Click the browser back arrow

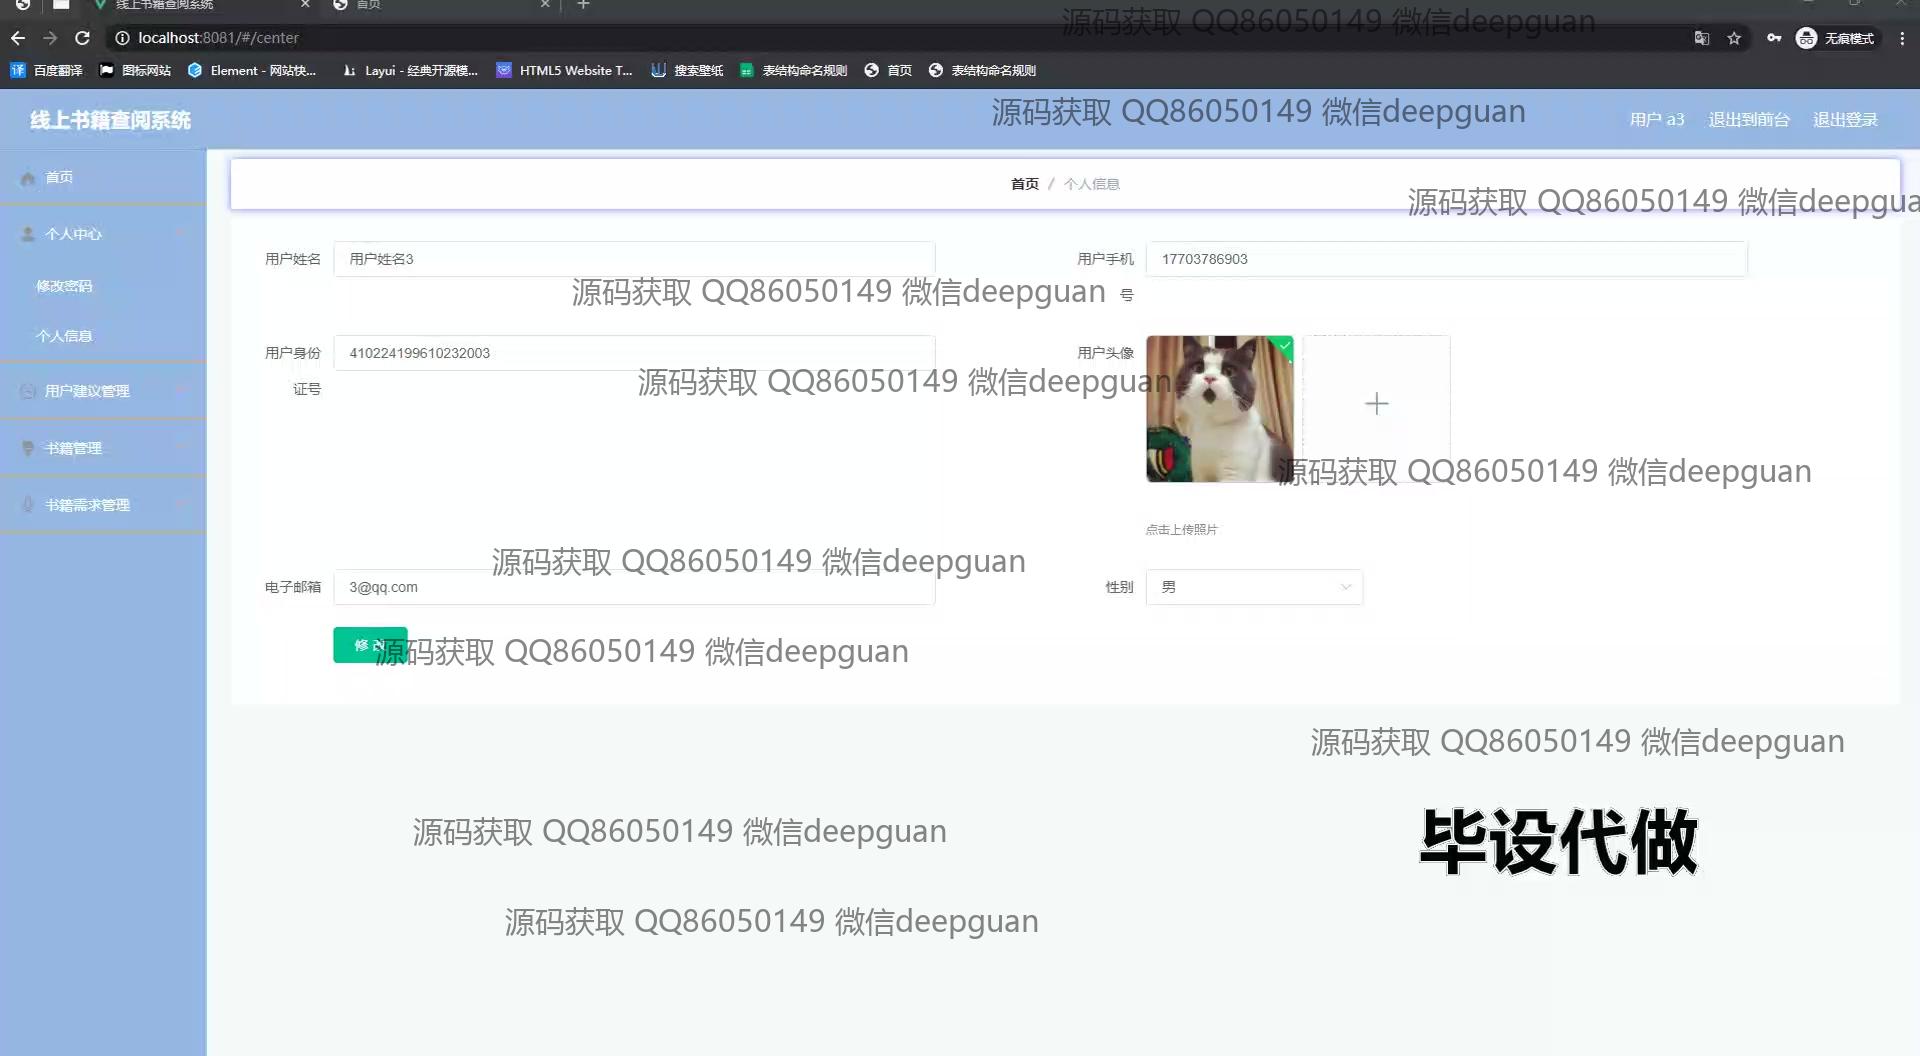click(18, 38)
